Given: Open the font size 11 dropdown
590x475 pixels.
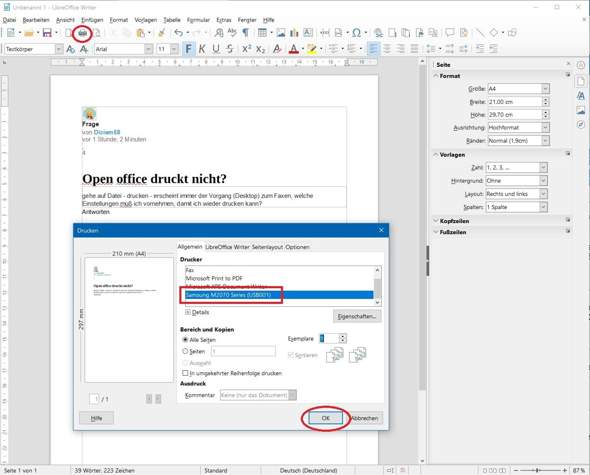Looking at the screenshot, I should [174, 49].
